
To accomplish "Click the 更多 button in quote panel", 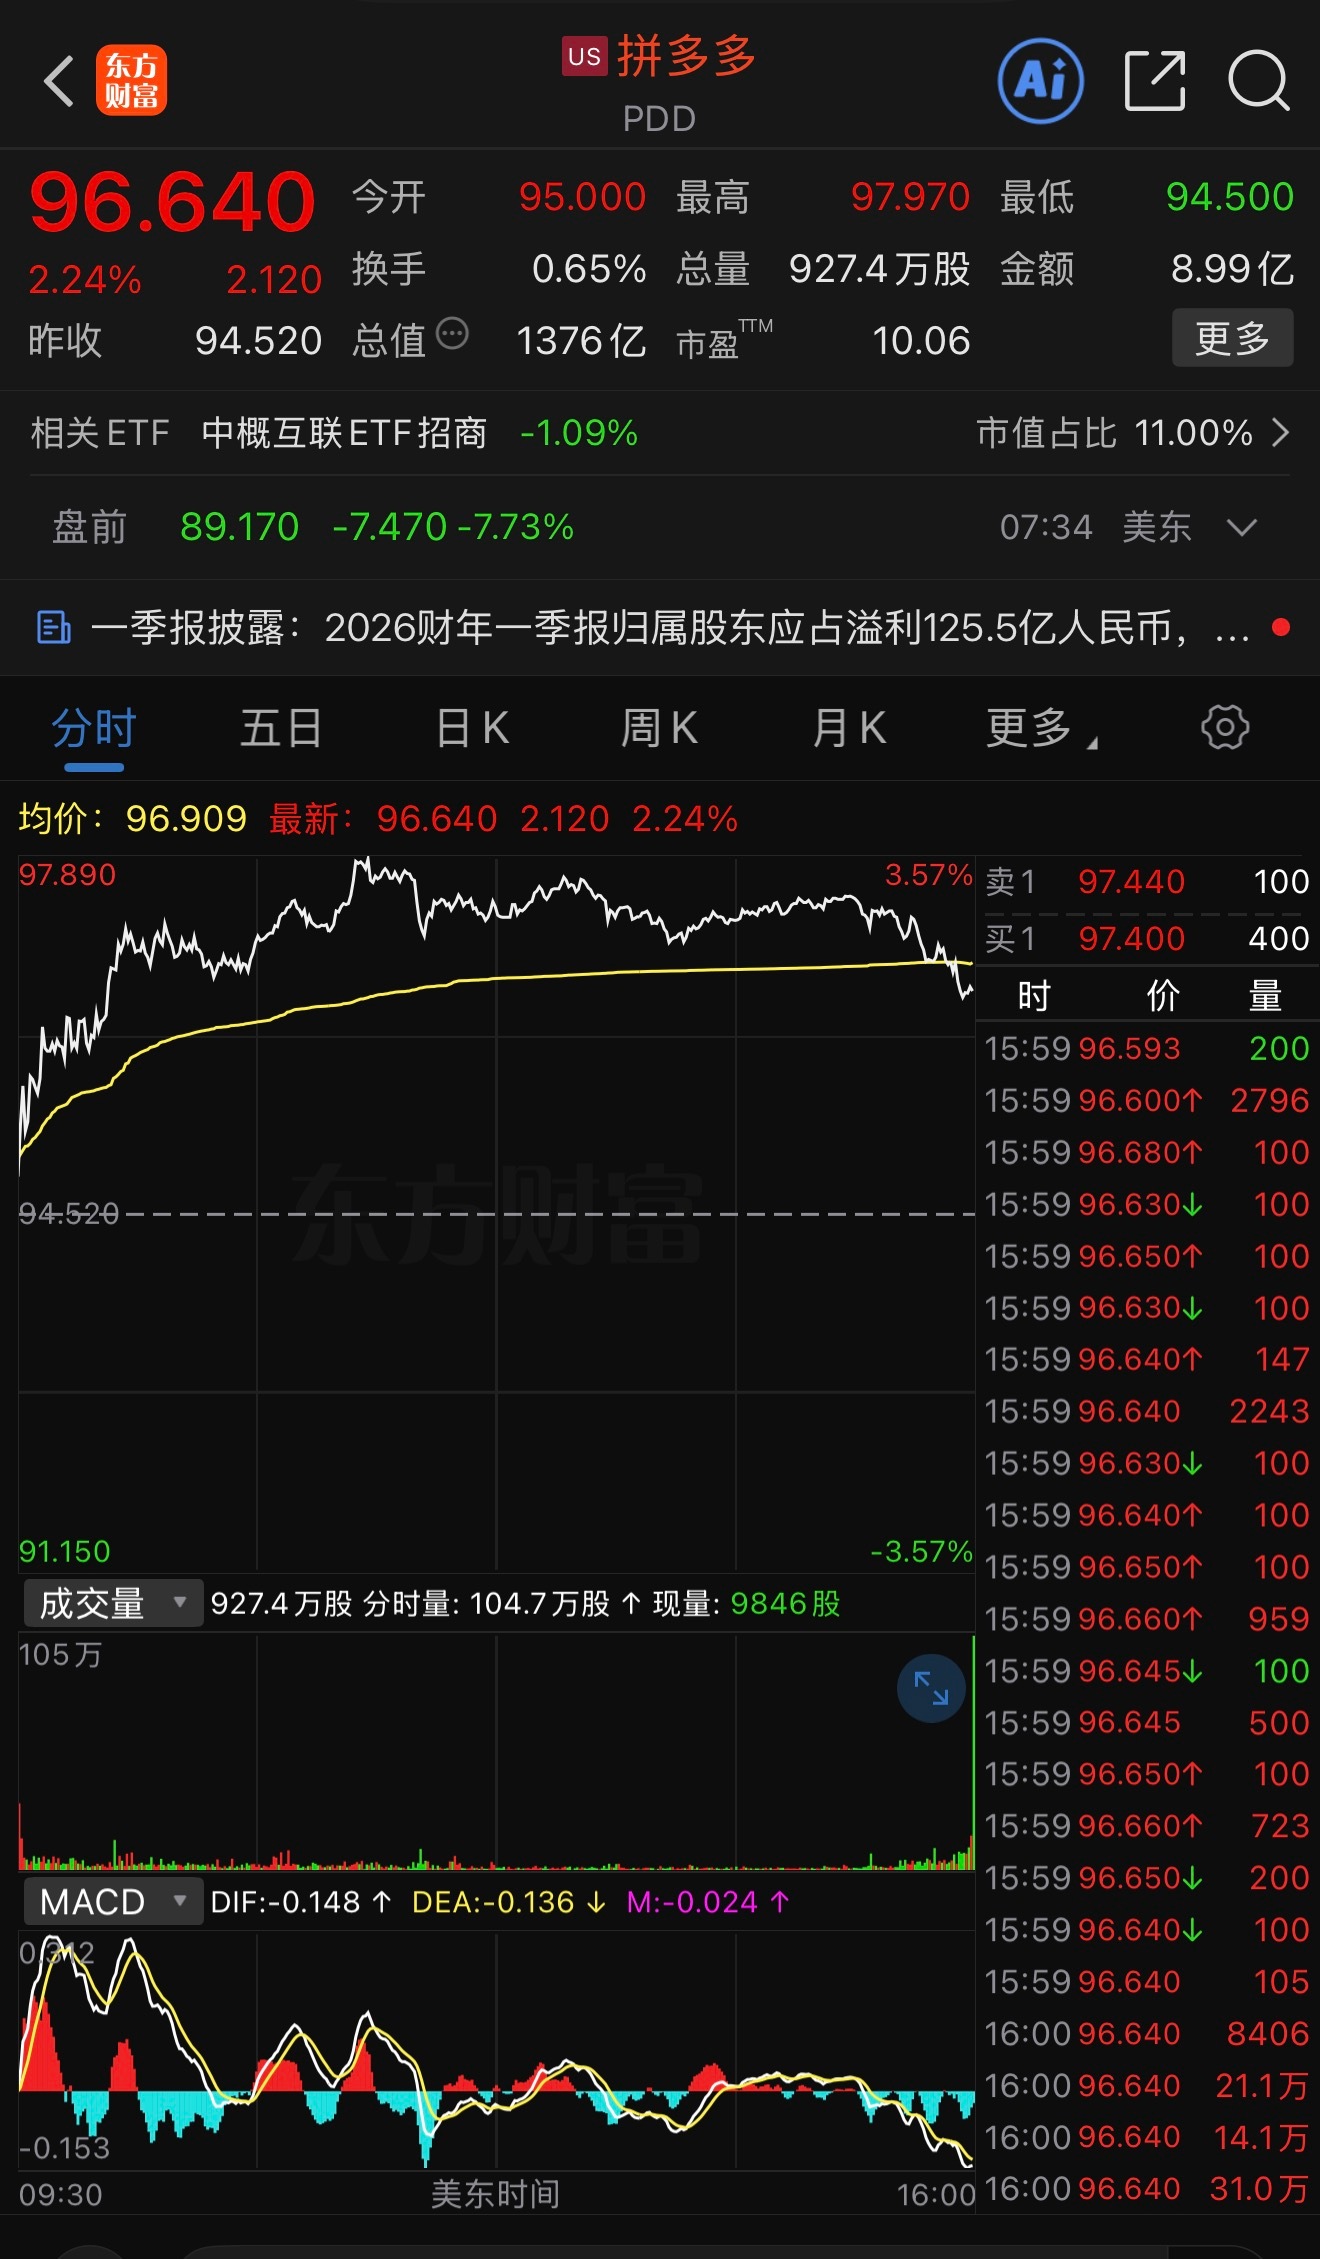I will 1232,338.
